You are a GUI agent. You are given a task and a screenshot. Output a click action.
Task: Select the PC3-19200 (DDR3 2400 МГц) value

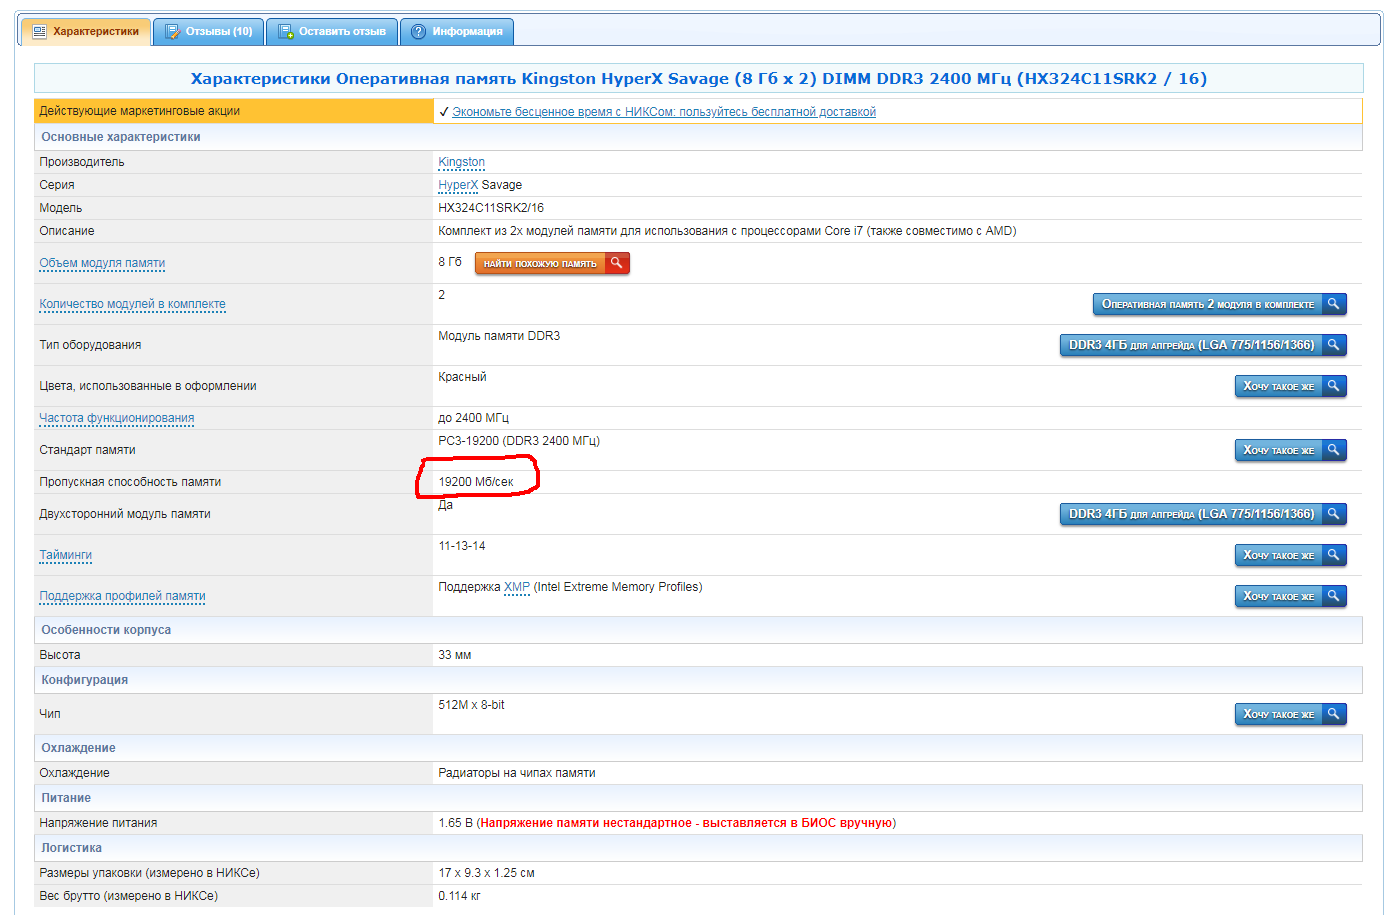click(x=519, y=441)
